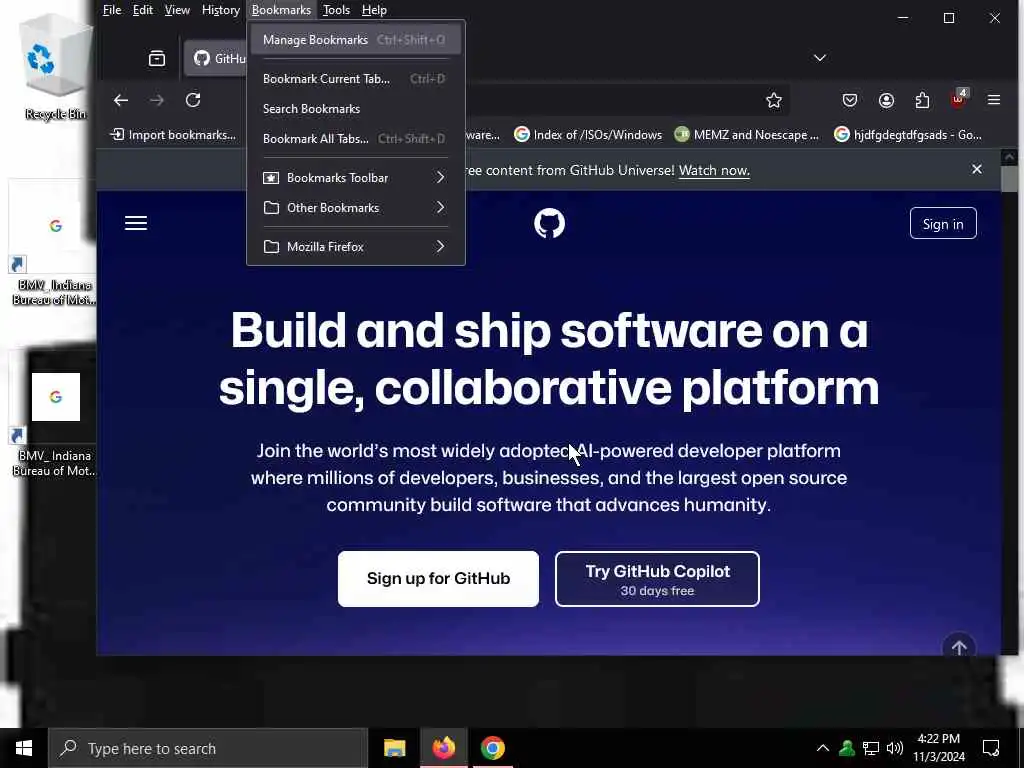Image resolution: width=1024 pixels, height=768 pixels.
Task: Click the Sign up for GitHub button
Action: (438, 579)
